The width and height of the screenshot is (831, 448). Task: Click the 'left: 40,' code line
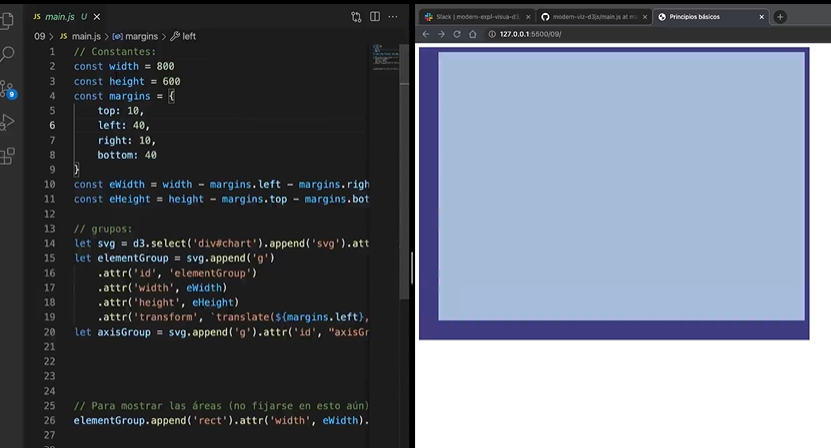coord(124,125)
